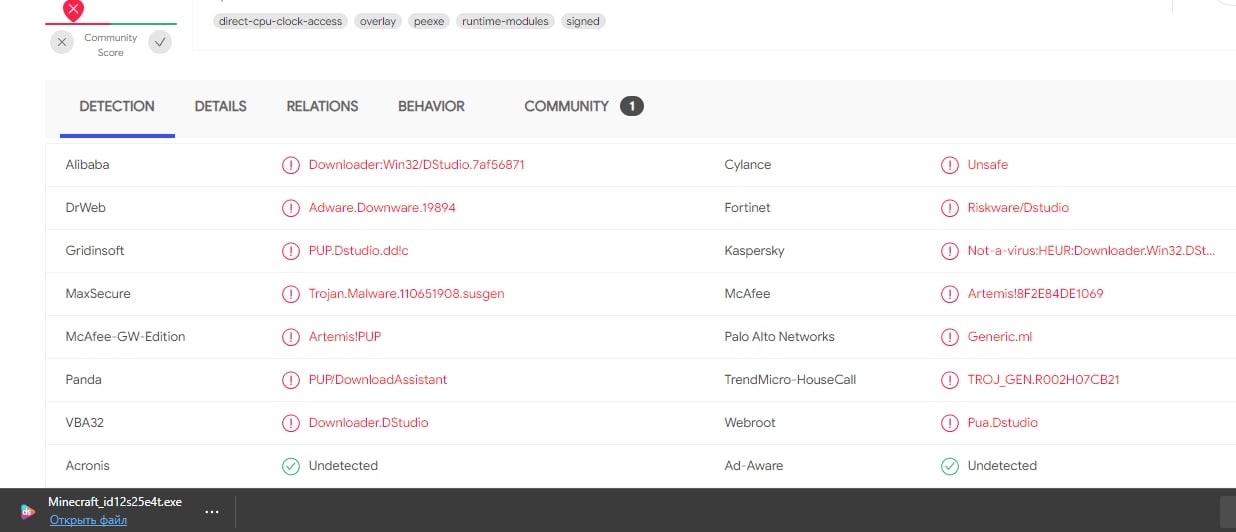Screen dimensions: 1236x532
Task: Click the Alibaba engine name
Action: tap(87, 165)
